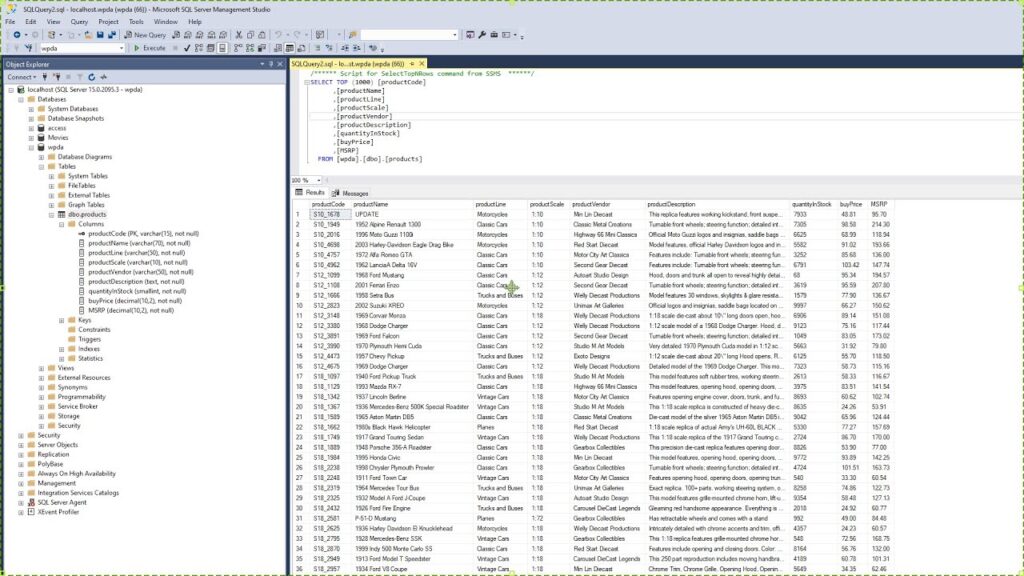Viewport: 1024px width, 576px height.
Task: Select the S10_1678 productCode cell
Action: click(x=329, y=214)
